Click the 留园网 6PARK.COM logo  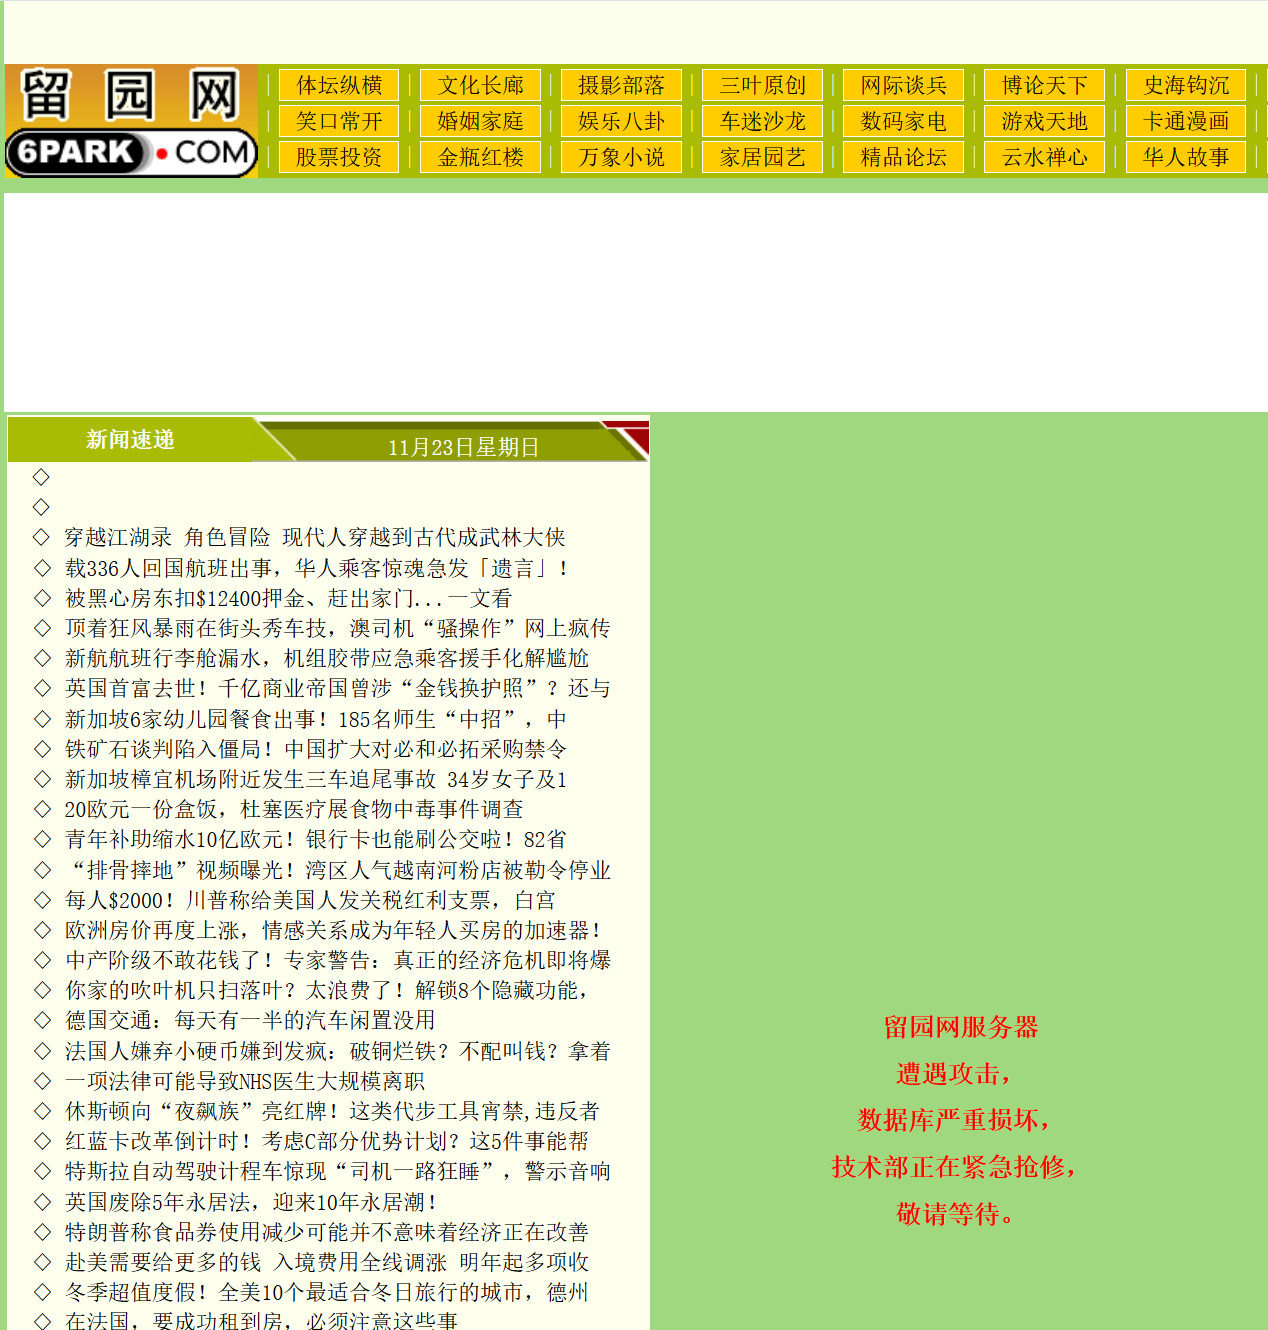131,121
